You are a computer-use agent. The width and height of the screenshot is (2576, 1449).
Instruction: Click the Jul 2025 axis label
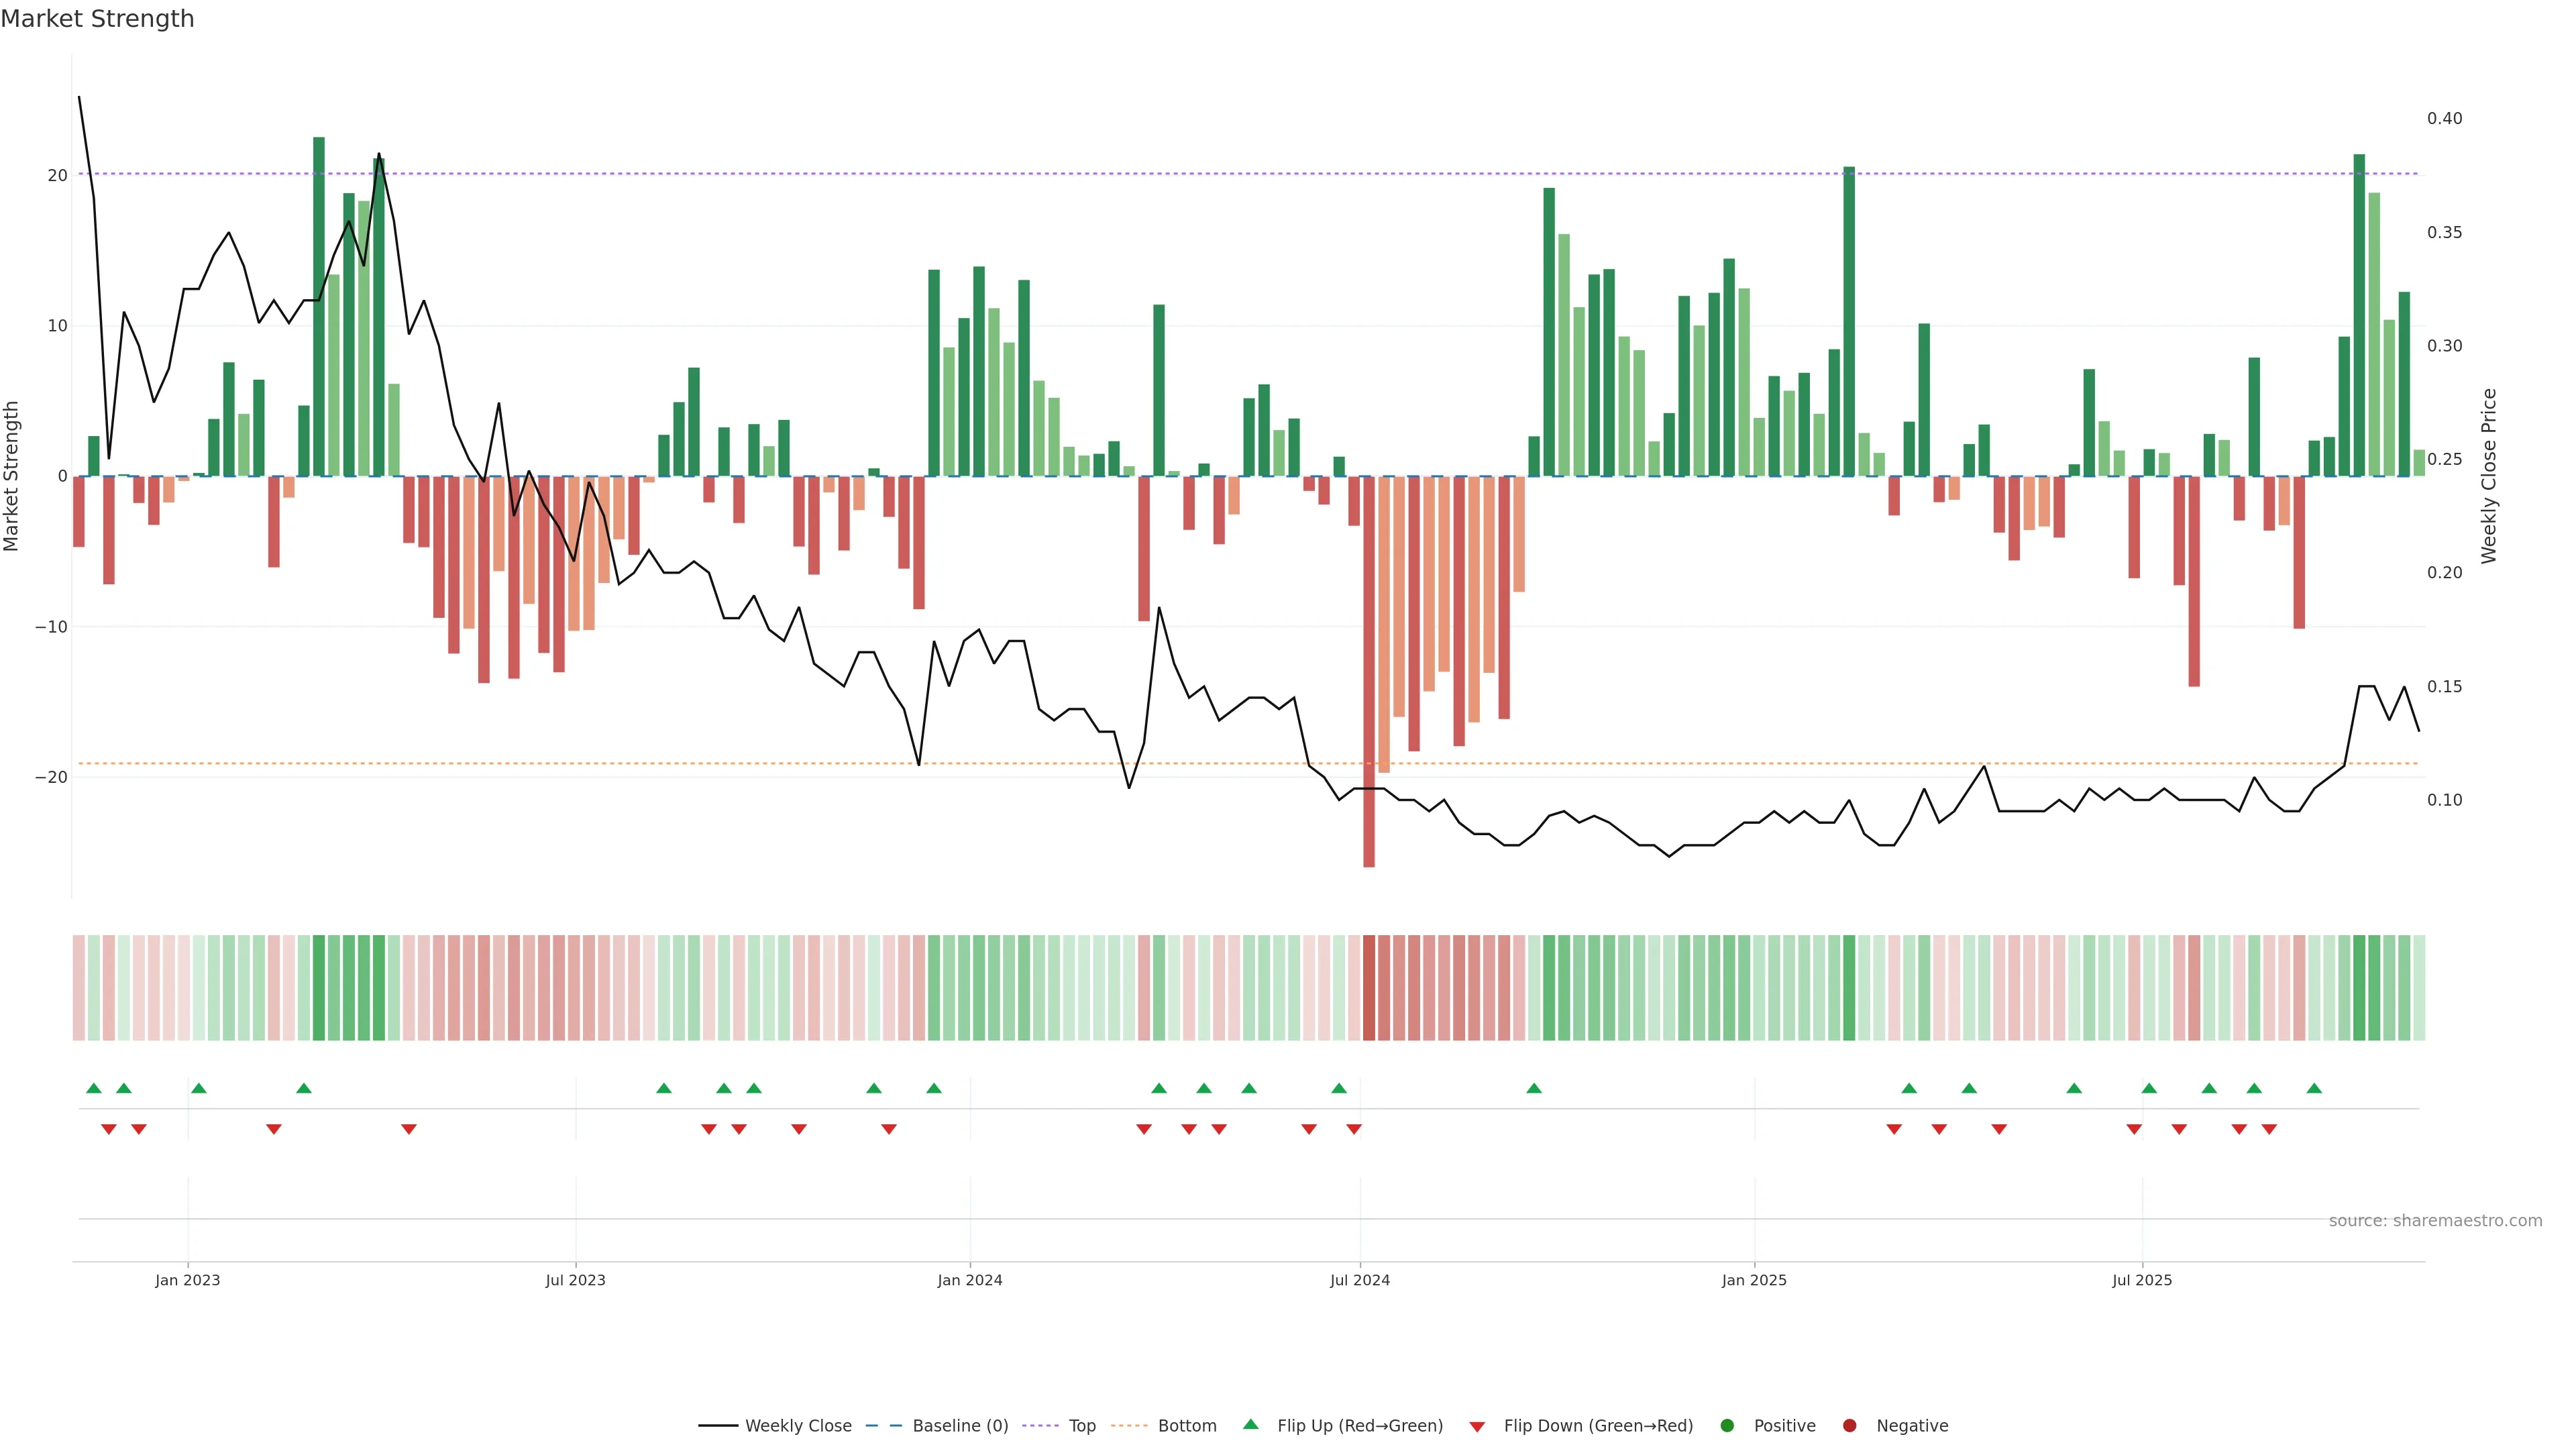coord(2141,1280)
